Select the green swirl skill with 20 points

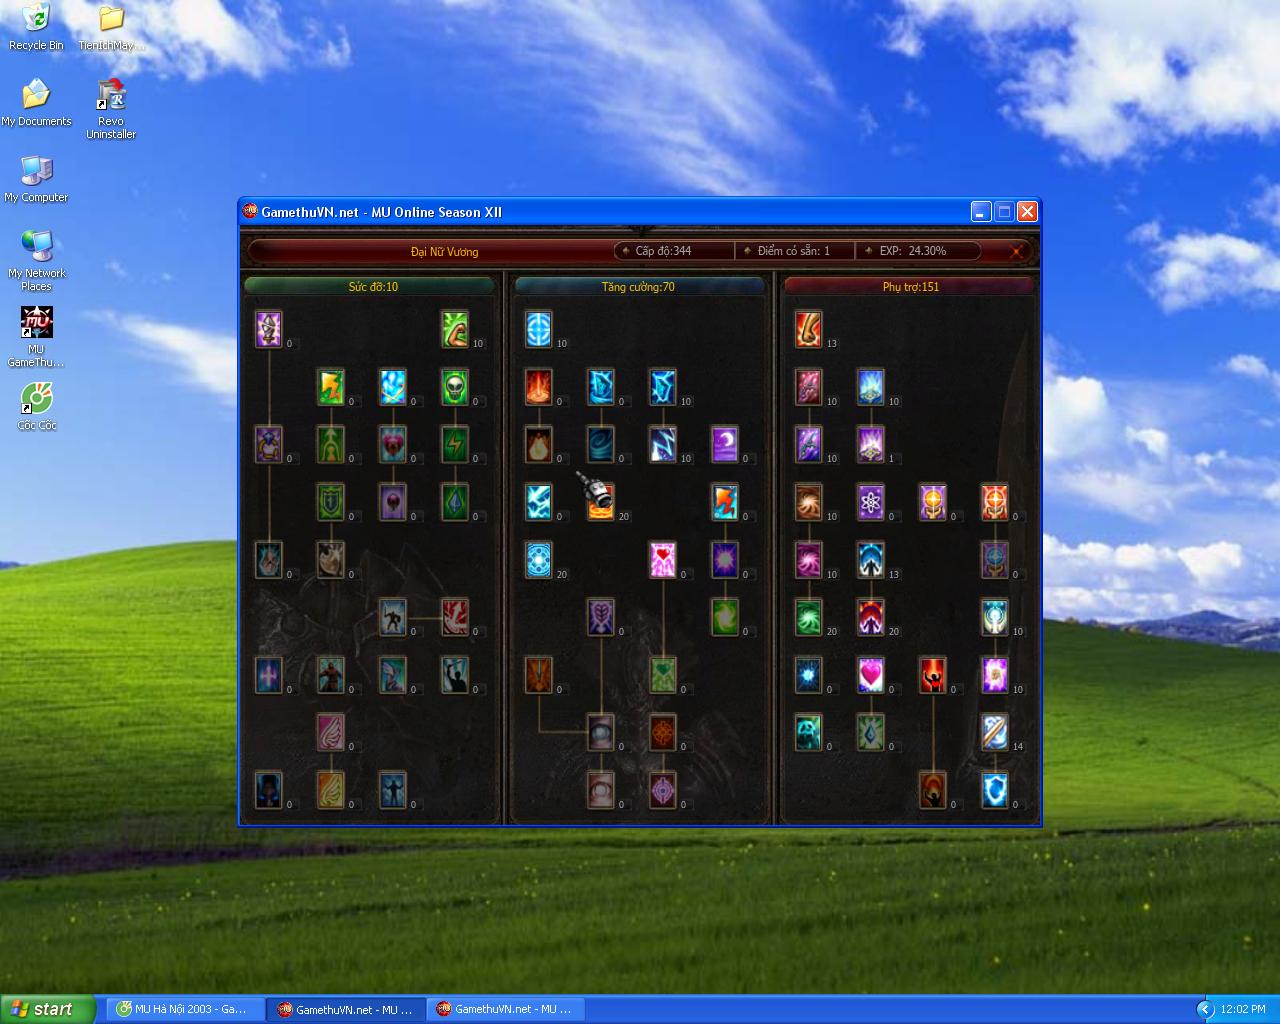point(809,616)
